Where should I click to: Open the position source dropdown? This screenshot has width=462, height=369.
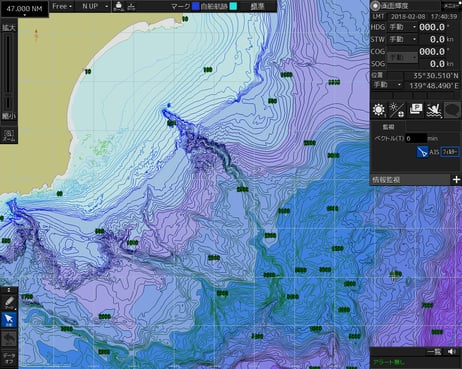coord(387,85)
